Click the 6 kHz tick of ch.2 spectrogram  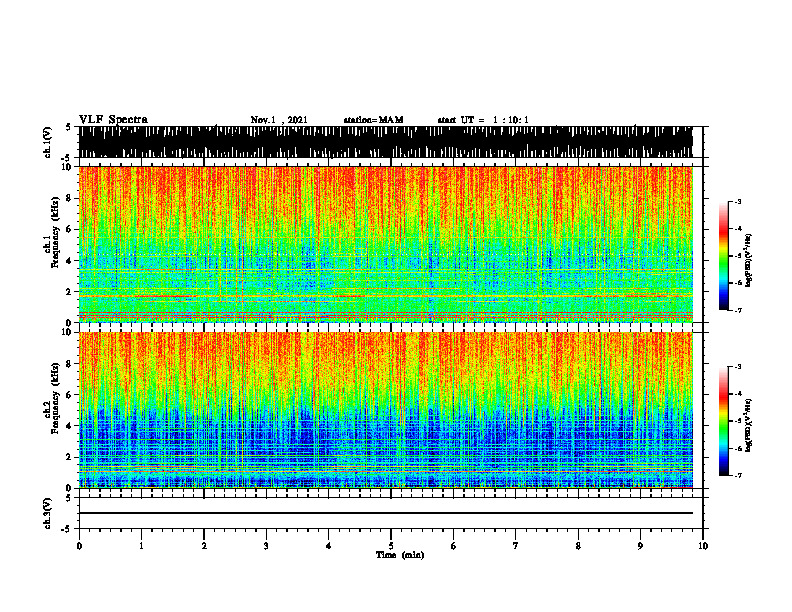coord(70,395)
